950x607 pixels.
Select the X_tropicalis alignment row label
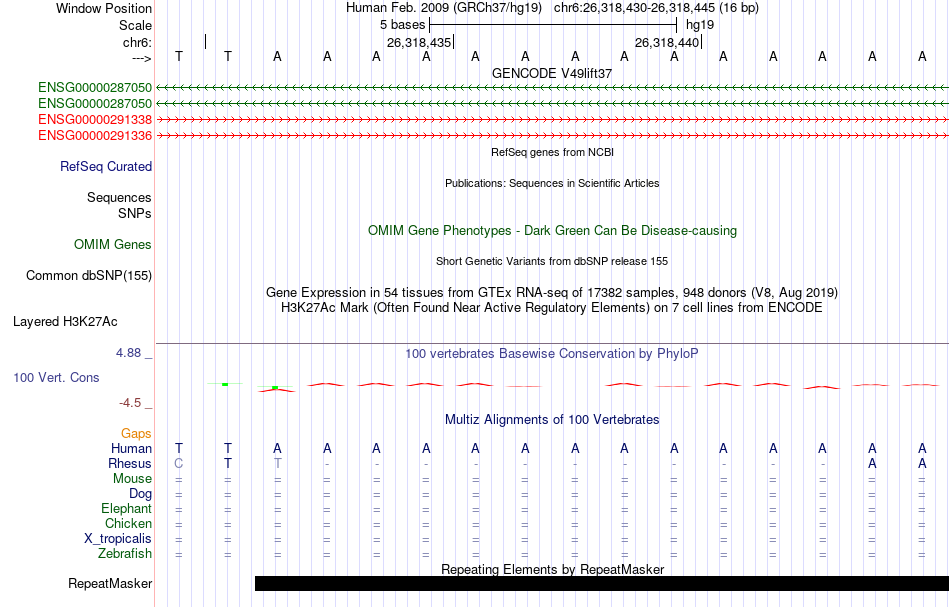pyautogui.click(x=118, y=539)
